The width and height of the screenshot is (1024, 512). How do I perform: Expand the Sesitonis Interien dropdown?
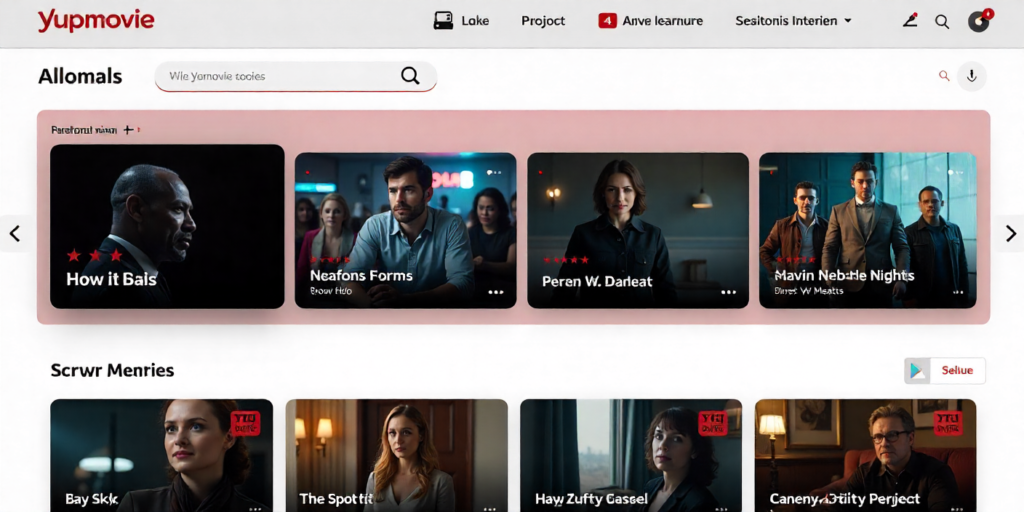793,21
